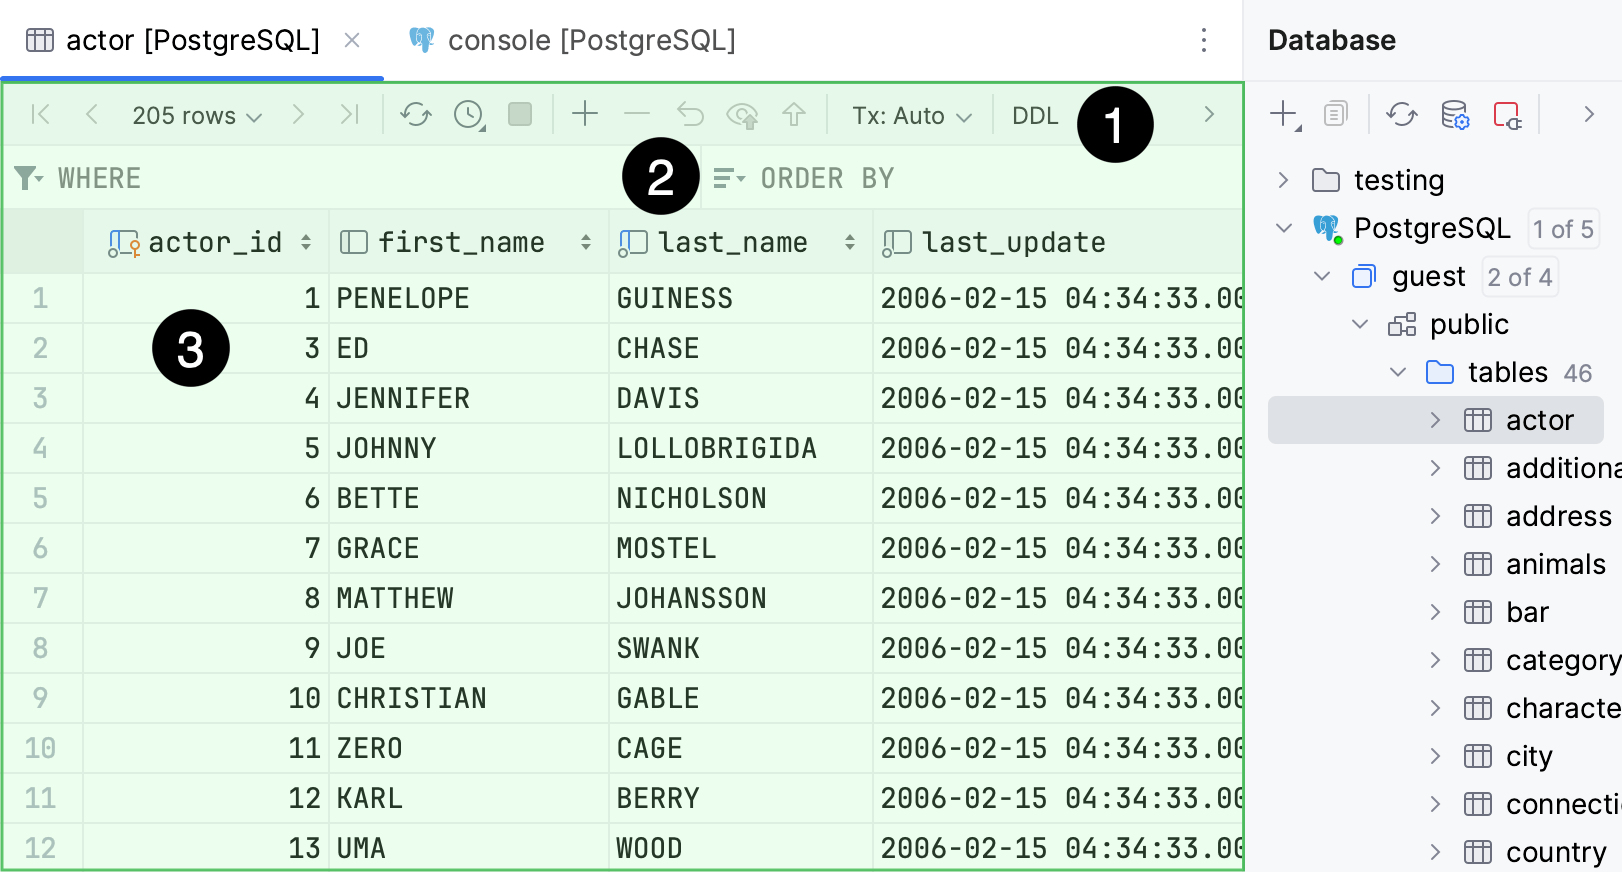Open the 205 rows page size dropdown
This screenshot has width=1622, height=872.
pos(196,115)
